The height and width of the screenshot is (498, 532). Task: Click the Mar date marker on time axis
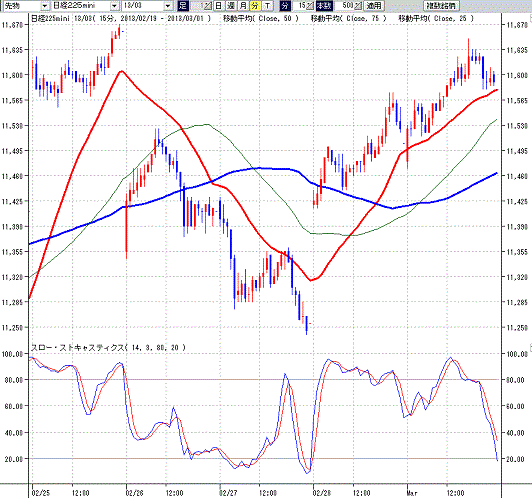click(x=412, y=493)
